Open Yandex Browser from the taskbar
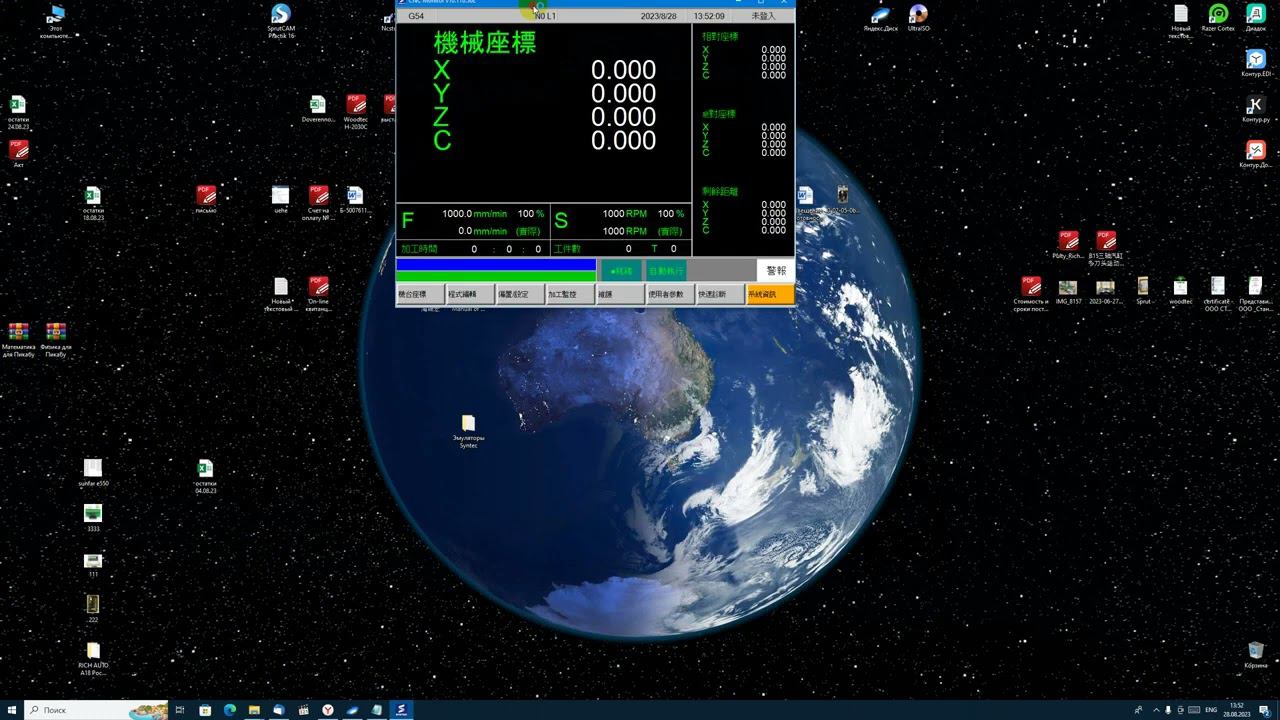The width and height of the screenshot is (1280, 720). [x=328, y=710]
